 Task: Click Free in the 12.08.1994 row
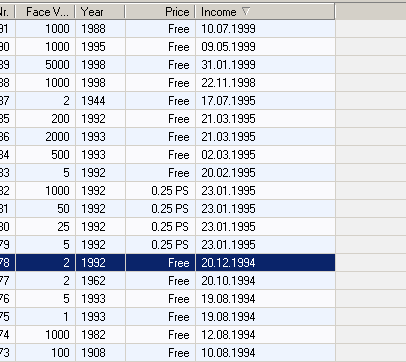click(179, 335)
